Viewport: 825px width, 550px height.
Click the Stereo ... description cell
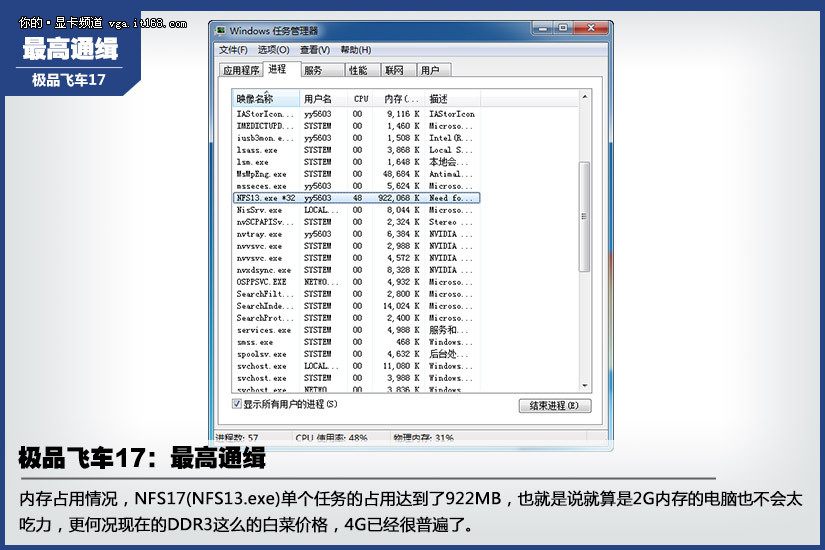pos(450,222)
